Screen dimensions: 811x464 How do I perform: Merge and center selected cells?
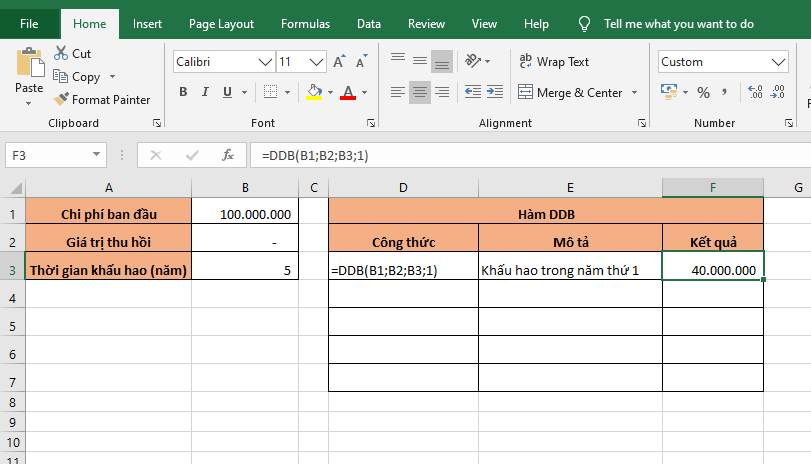pyautogui.click(x=570, y=93)
